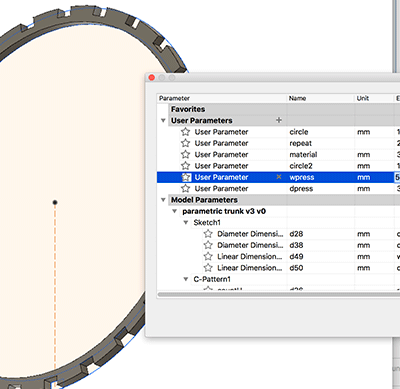The height and width of the screenshot is (389, 400).
Task: Select the C-Pattern1 row label
Action: click(x=212, y=279)
